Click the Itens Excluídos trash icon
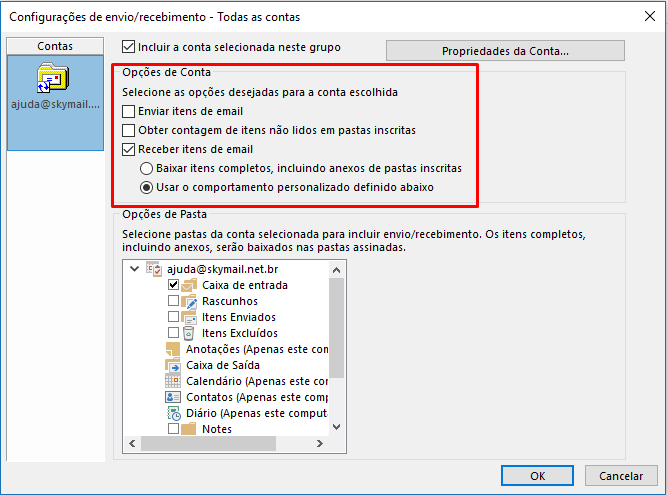Image resolution: width=668 pixels, height=495 pixels. (x=188, y=333)
